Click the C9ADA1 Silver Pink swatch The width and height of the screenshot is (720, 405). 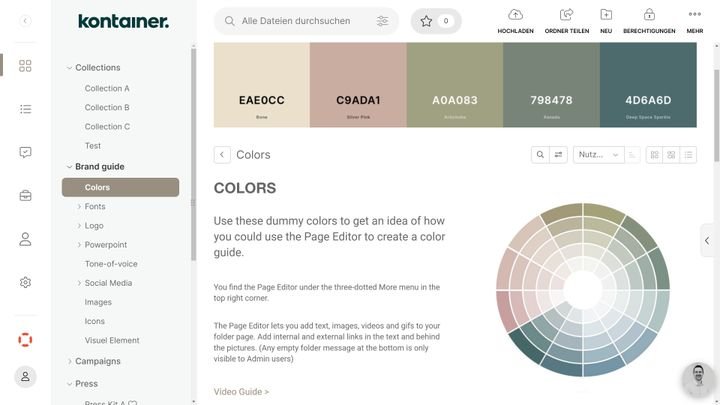coord(358,85)
